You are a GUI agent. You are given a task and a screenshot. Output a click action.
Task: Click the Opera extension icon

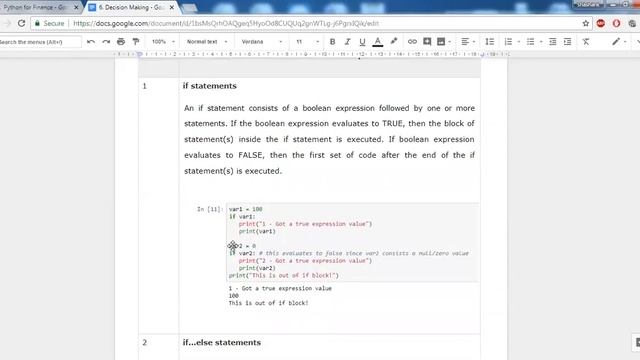coord(616,23)
